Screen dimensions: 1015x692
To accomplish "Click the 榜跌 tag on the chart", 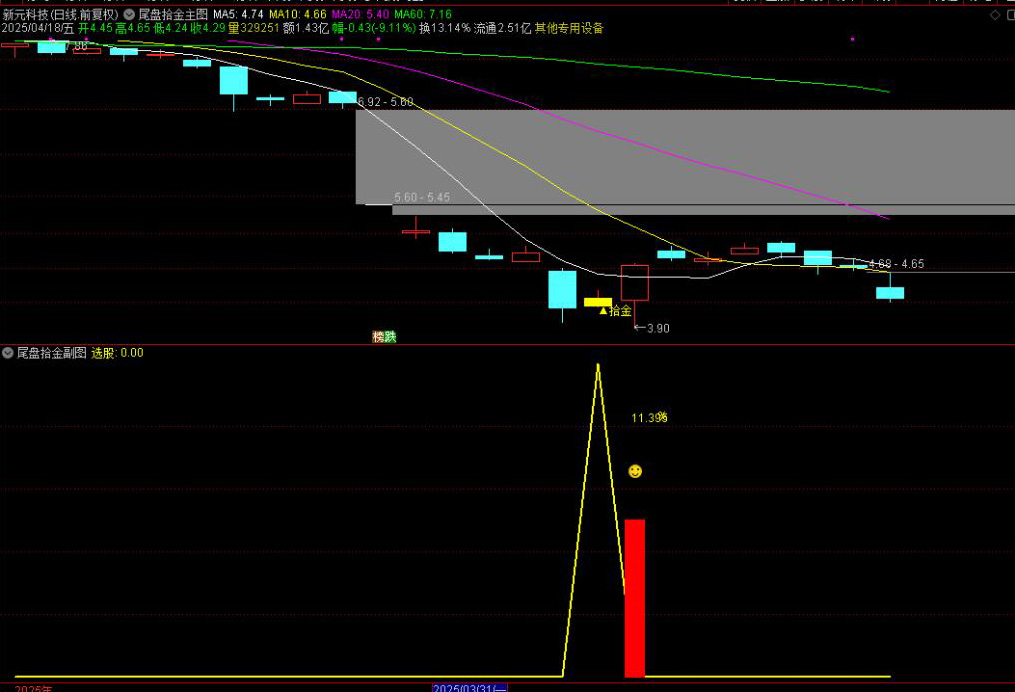I will 384,337.
